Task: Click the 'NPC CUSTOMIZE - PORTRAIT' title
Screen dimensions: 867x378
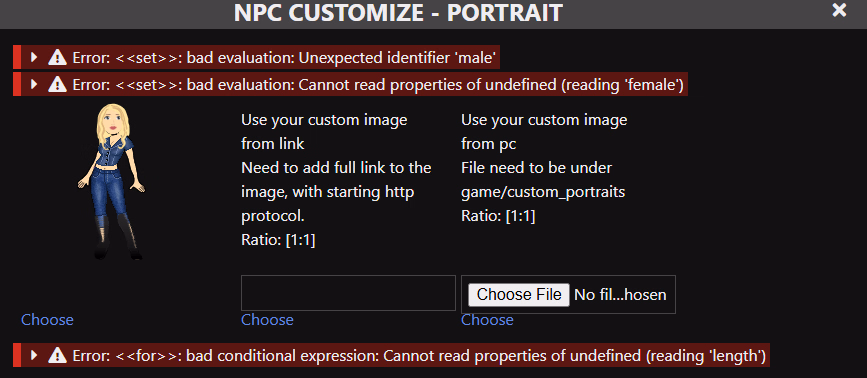Action: pos(398,13)
